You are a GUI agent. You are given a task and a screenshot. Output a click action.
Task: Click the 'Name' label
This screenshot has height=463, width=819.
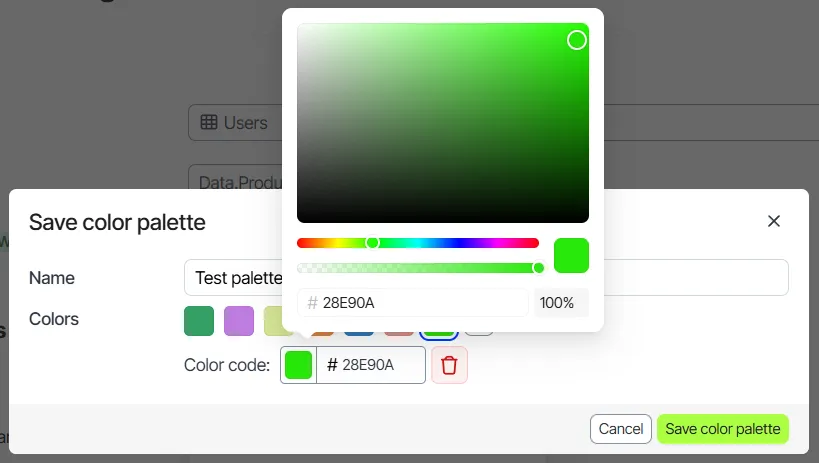[x=52, y=278]
